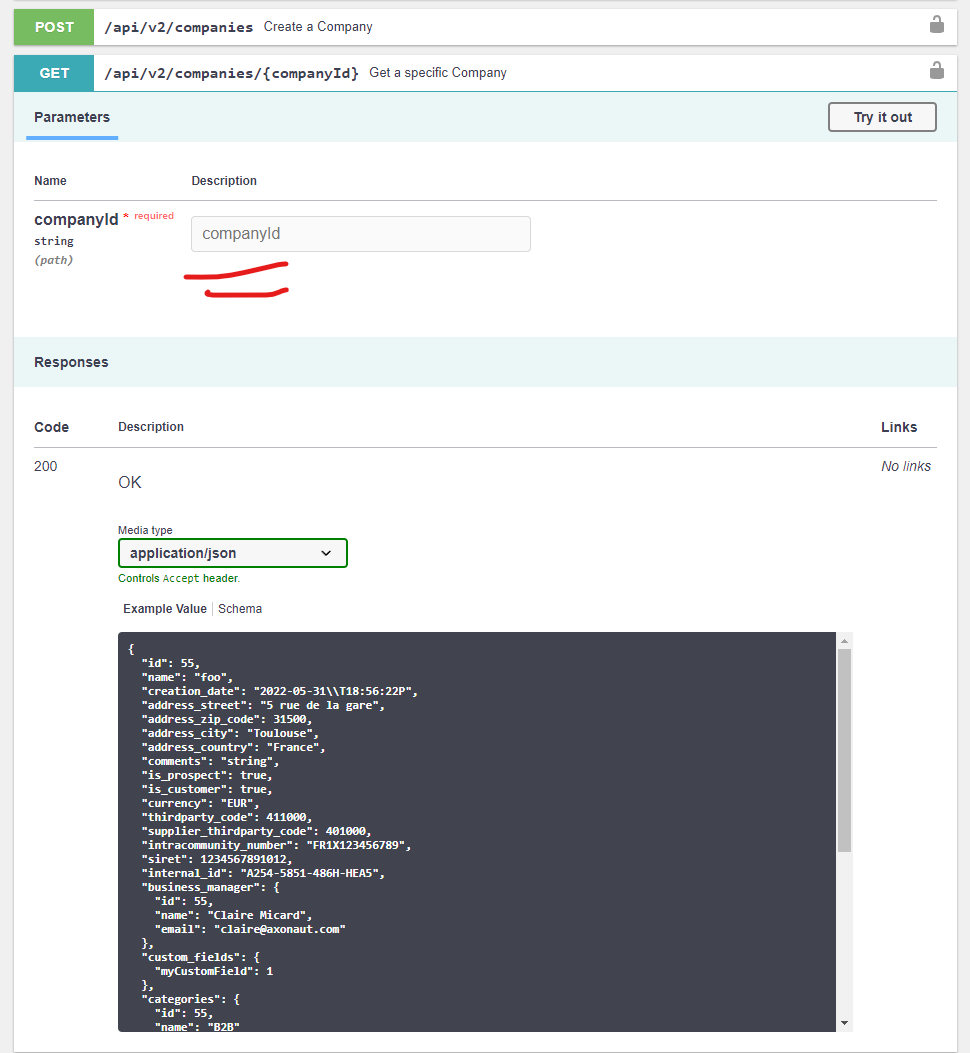Click the 'Get a specific Company' summary text

pos(438,72)
